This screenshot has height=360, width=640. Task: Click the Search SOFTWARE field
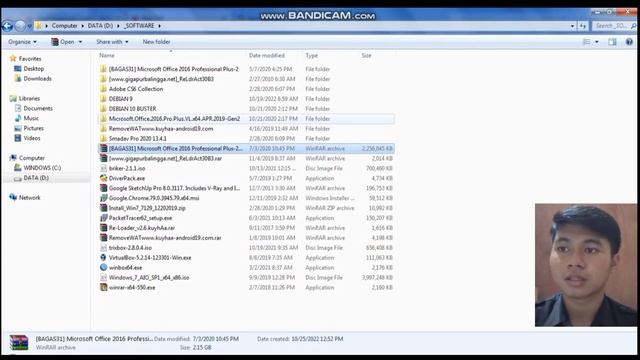(x=613, y=26)
